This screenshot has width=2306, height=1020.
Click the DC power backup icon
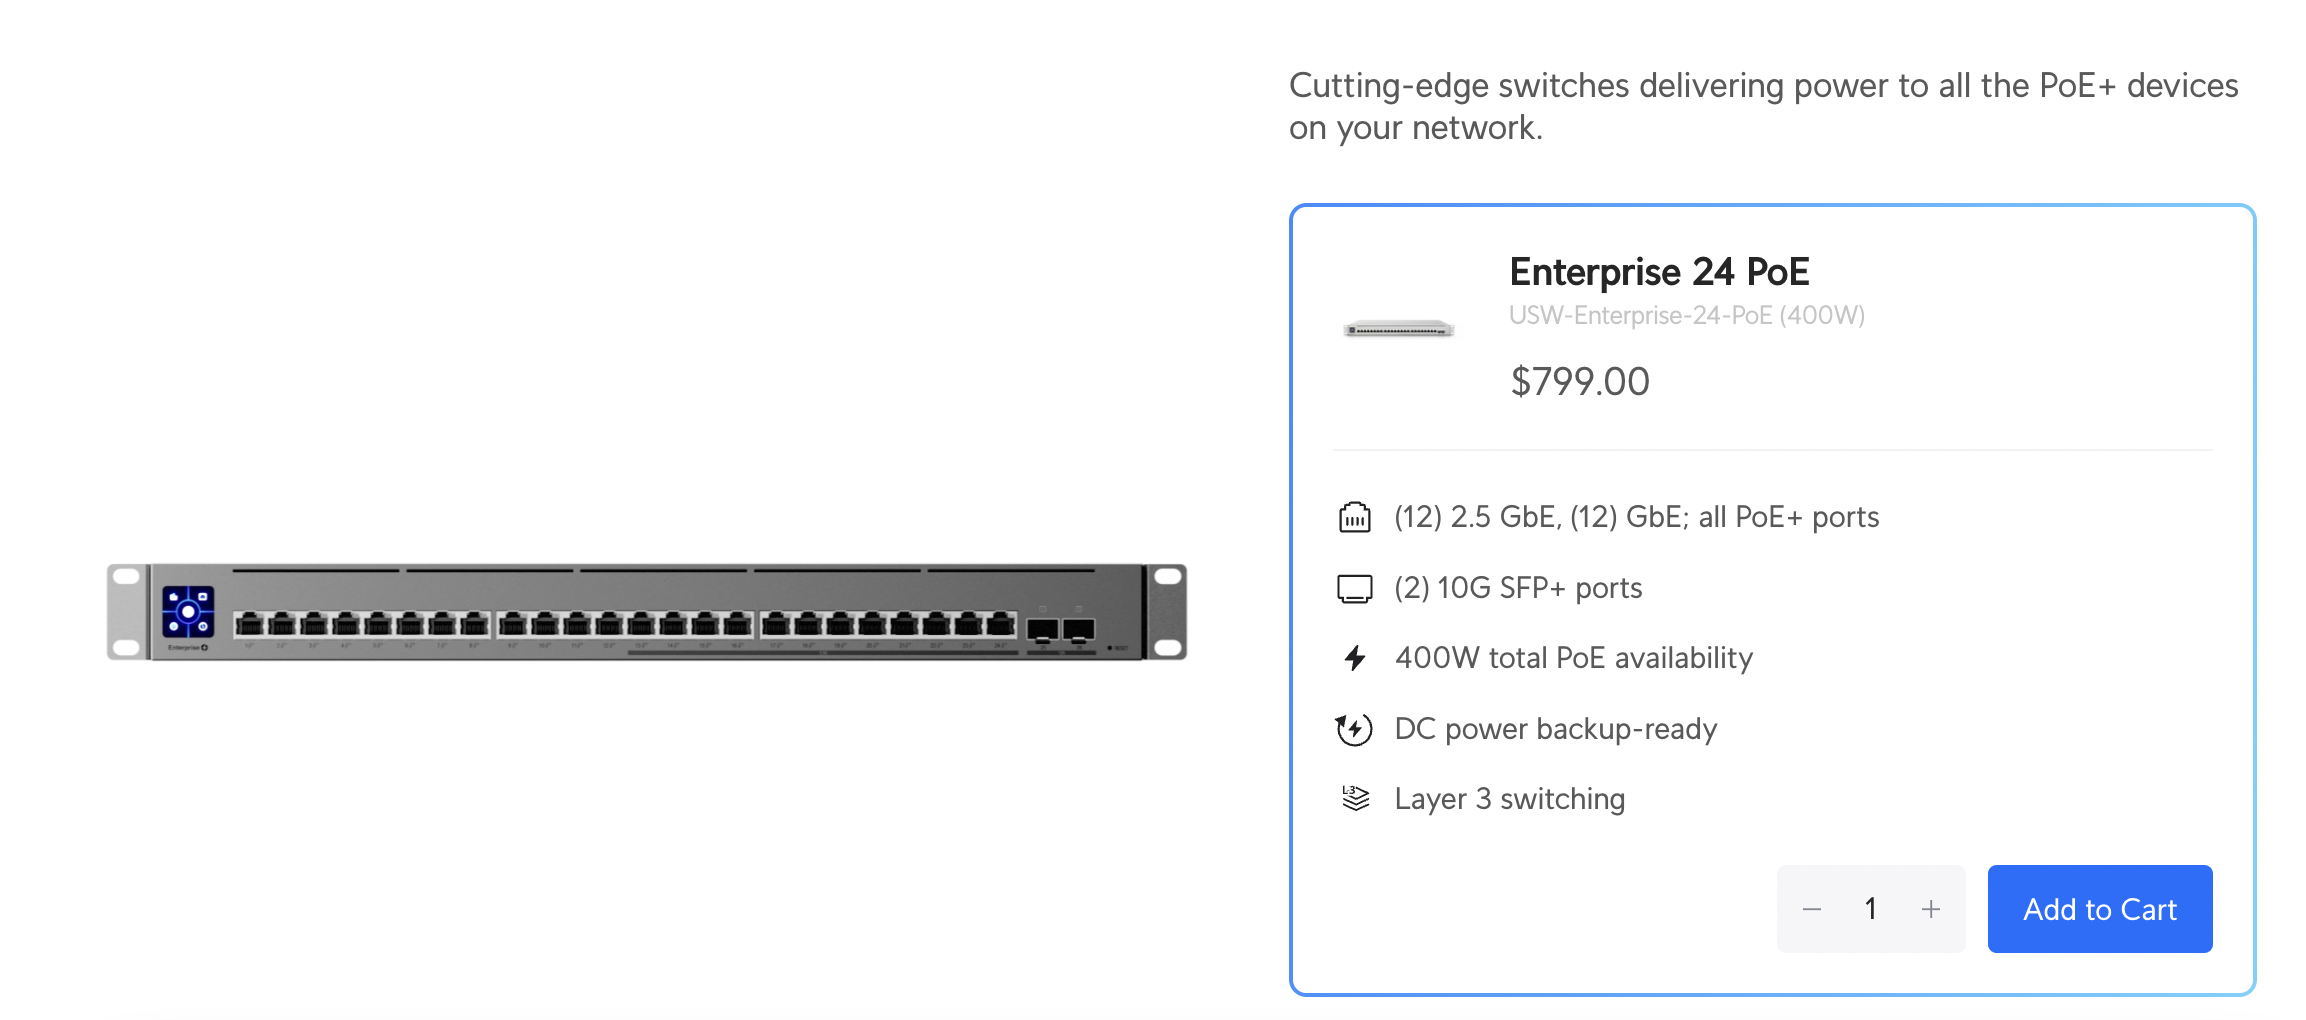point(1354,729)
